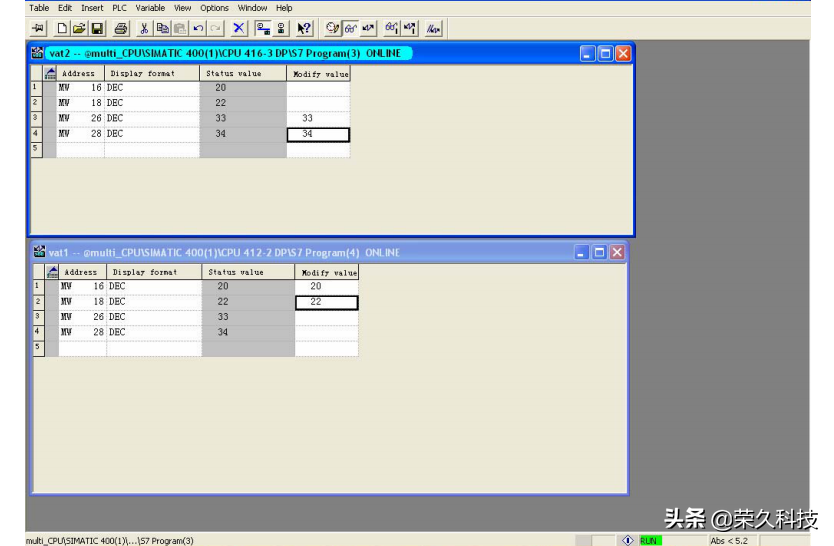Click the pin icon at toolbar start
Screen dimensions: 834x546
pos(39,29)
